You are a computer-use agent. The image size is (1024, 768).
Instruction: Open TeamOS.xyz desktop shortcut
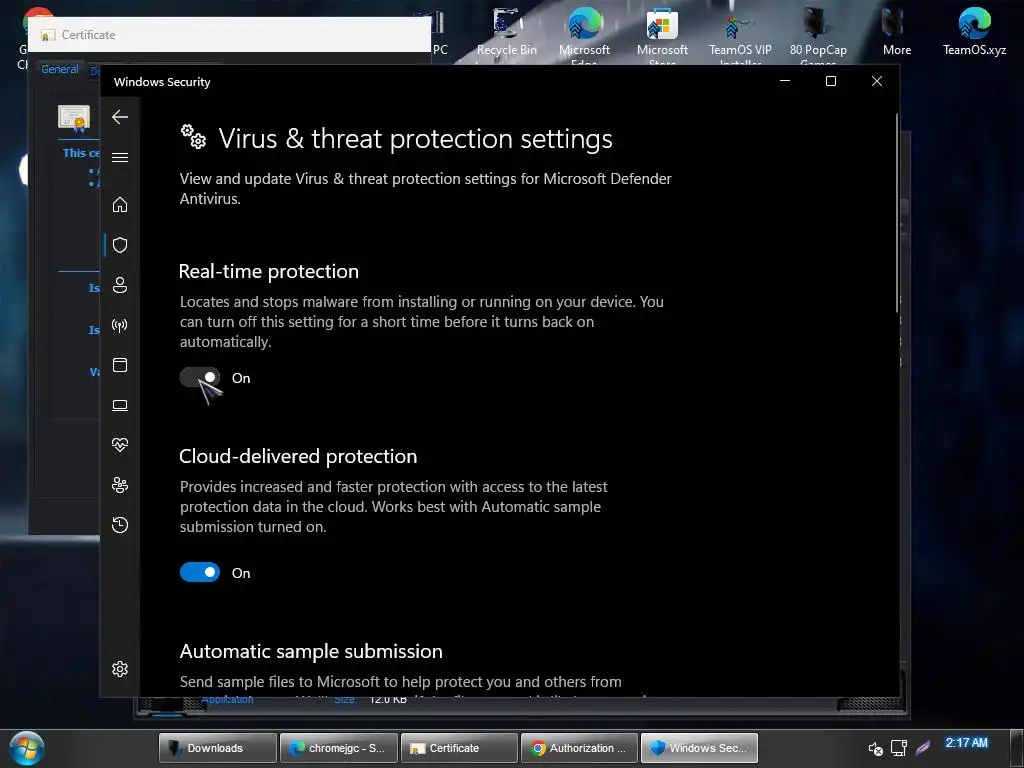974,33
